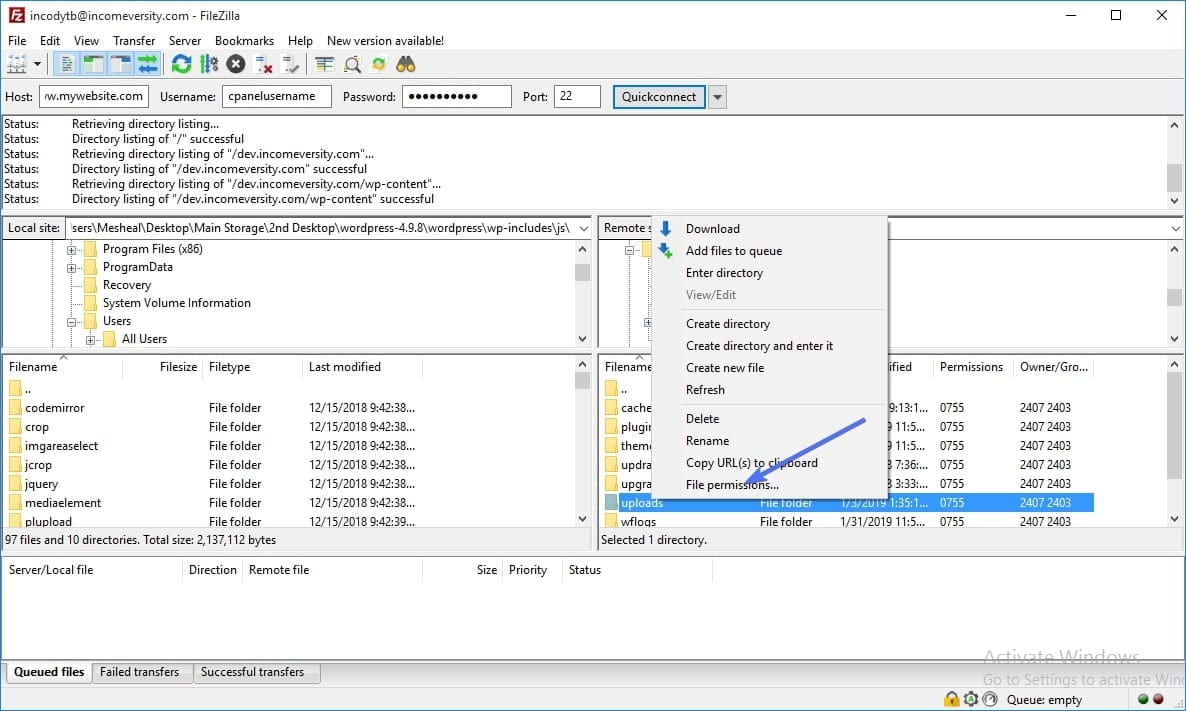The width and height of the screenshot is (1186, 711).
Task: Click the green activity indicator light
Action: 1143,699
